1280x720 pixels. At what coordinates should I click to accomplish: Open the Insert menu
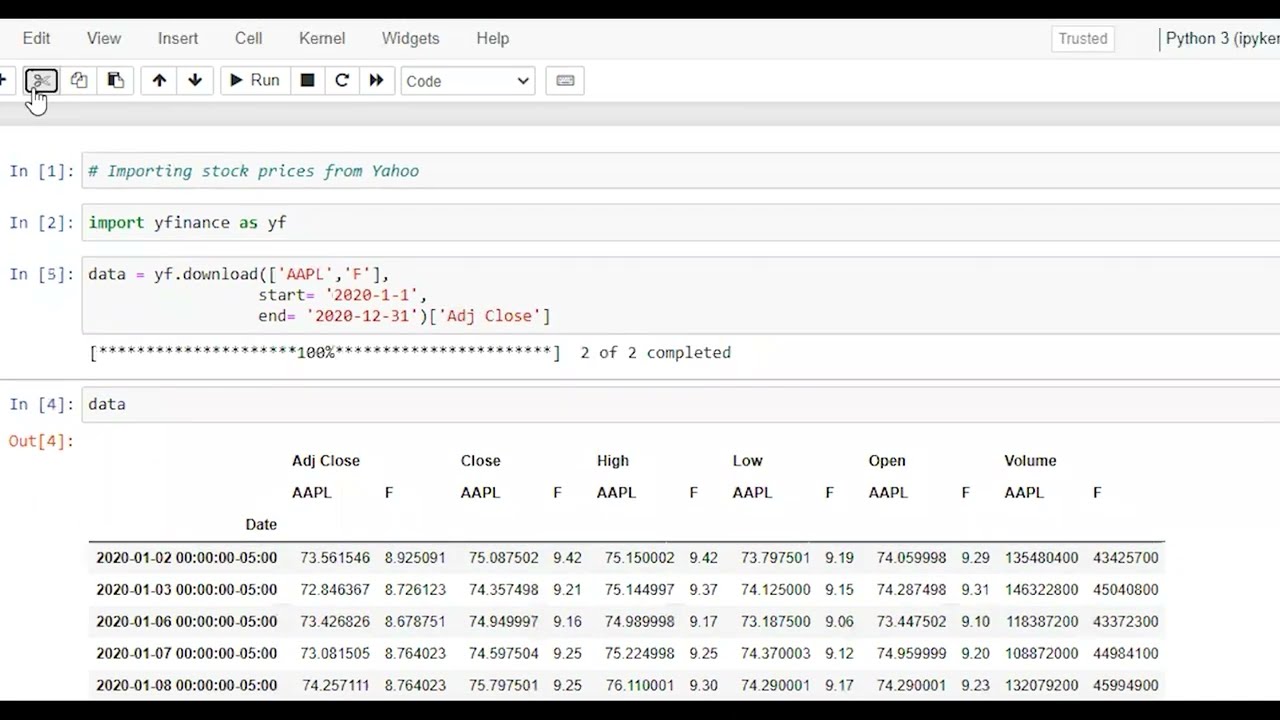(x=178, y=38)
